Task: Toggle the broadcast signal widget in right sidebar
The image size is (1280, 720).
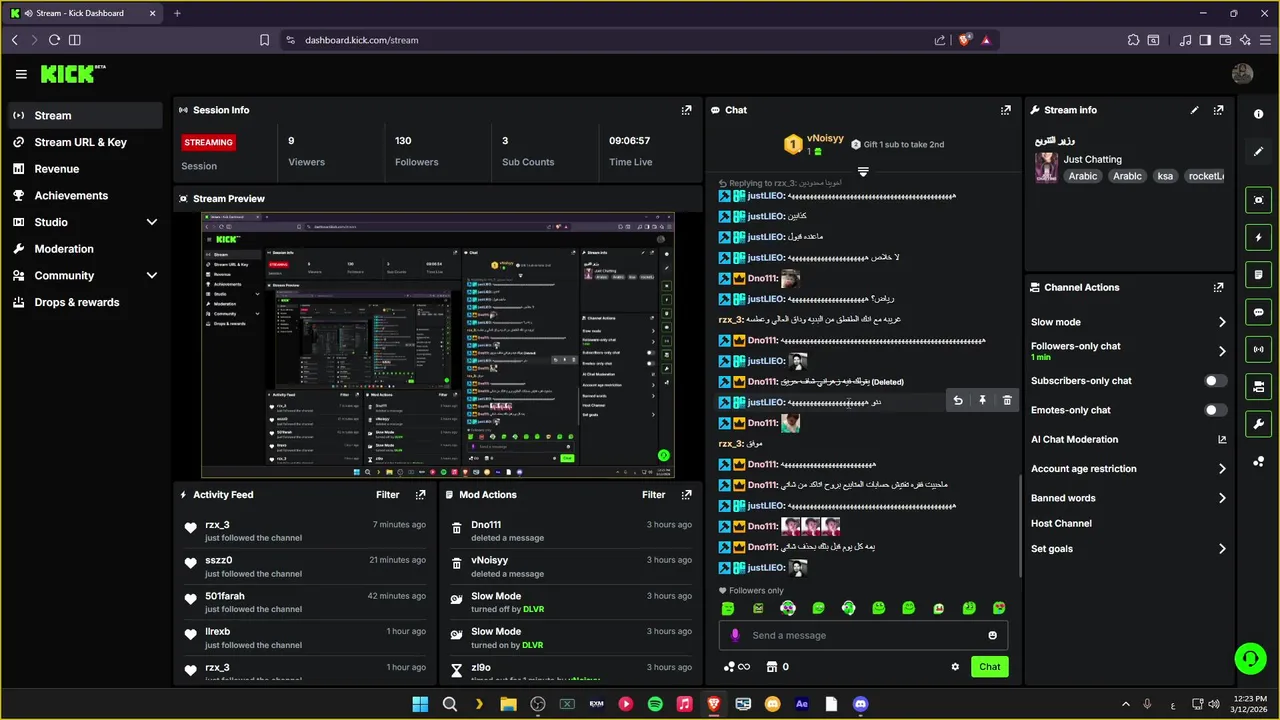Action: [1259, 349]
